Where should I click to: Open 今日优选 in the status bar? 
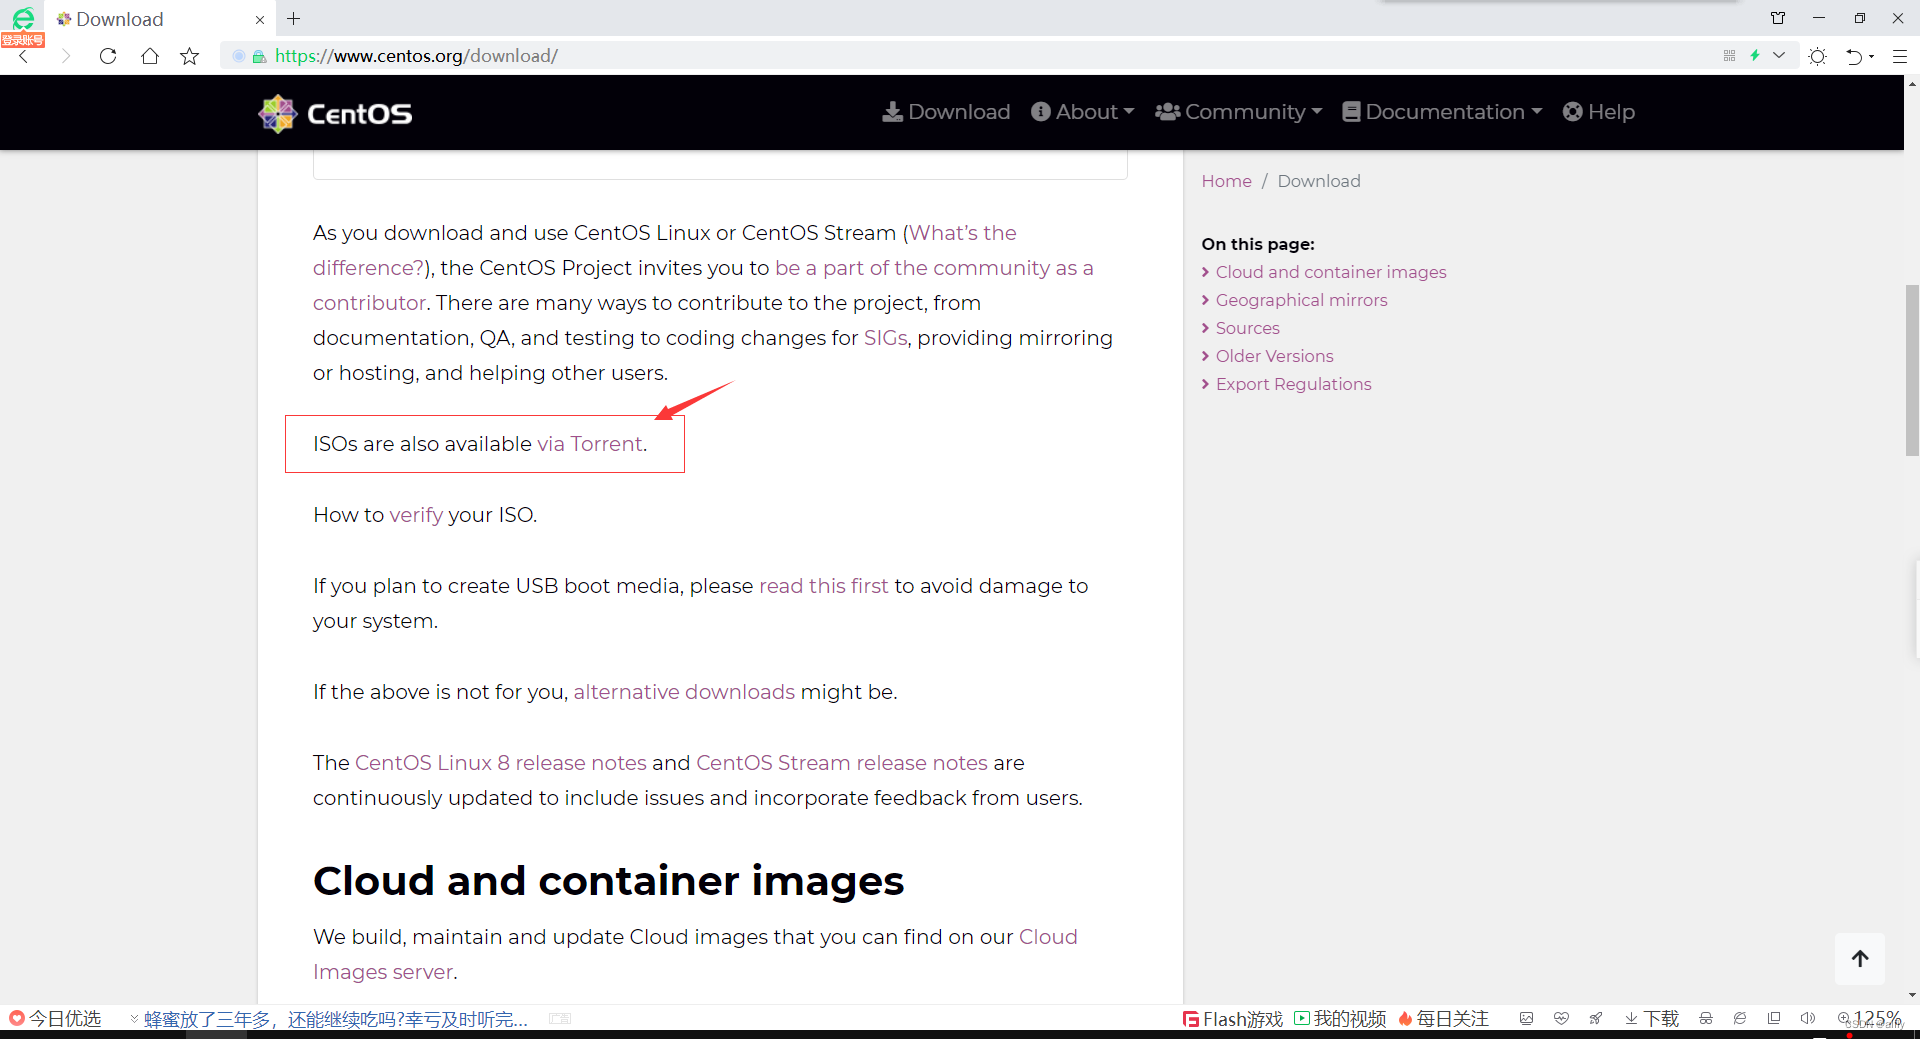tap(56, 1018)
